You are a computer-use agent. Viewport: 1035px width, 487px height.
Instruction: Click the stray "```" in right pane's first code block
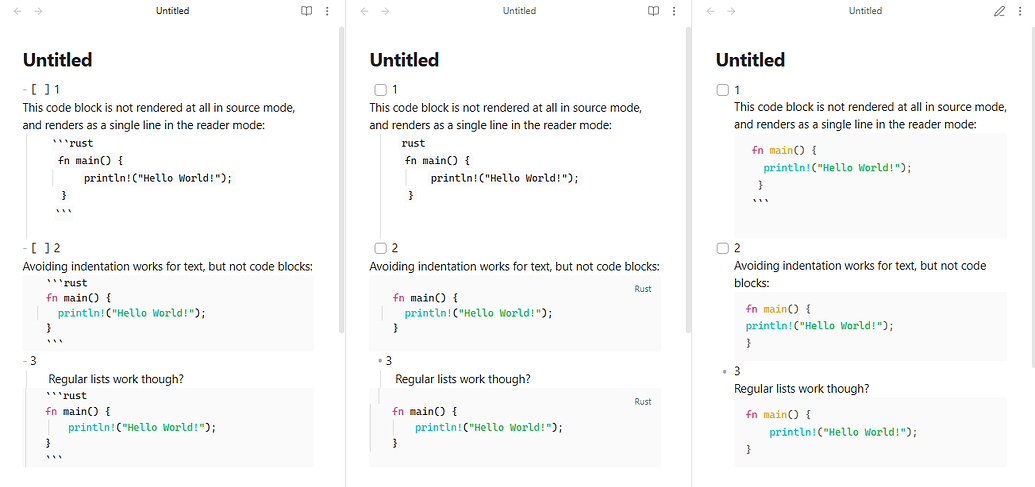tap(760, 202)
